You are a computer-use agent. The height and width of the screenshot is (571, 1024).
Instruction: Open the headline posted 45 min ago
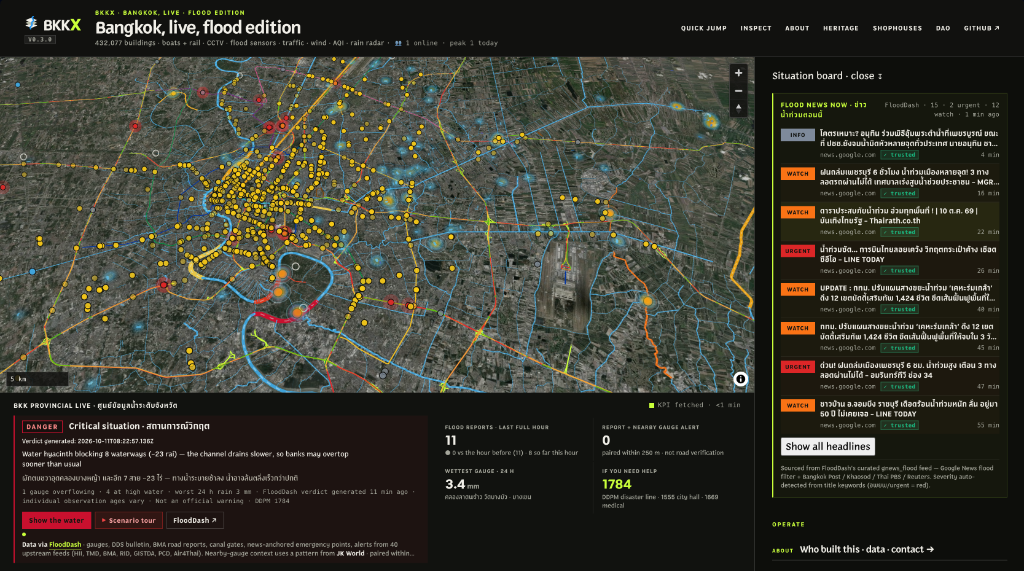909,331
